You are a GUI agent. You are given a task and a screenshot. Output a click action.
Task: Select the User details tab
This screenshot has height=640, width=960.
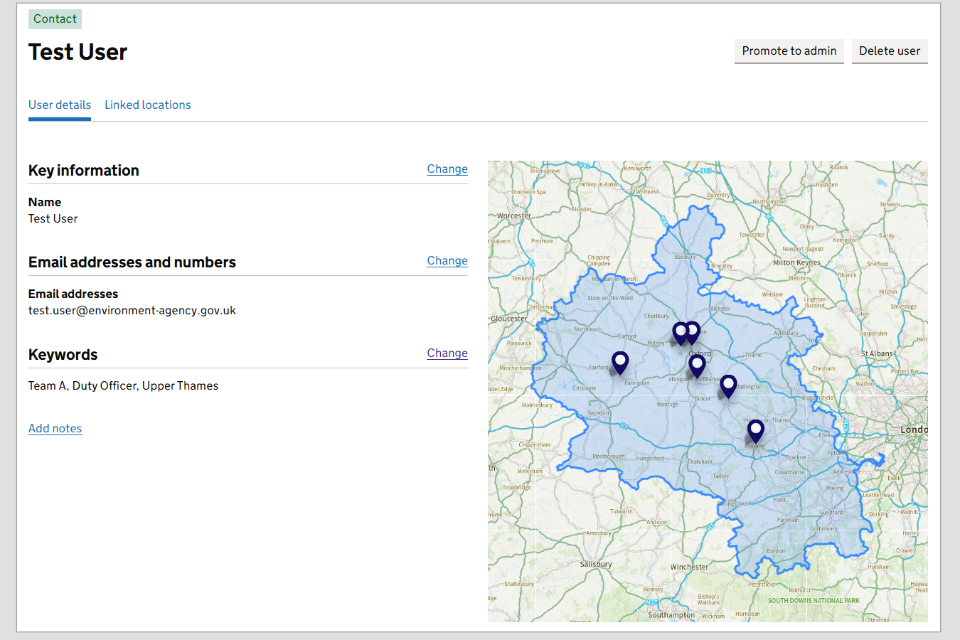click(x=59, y=105)
